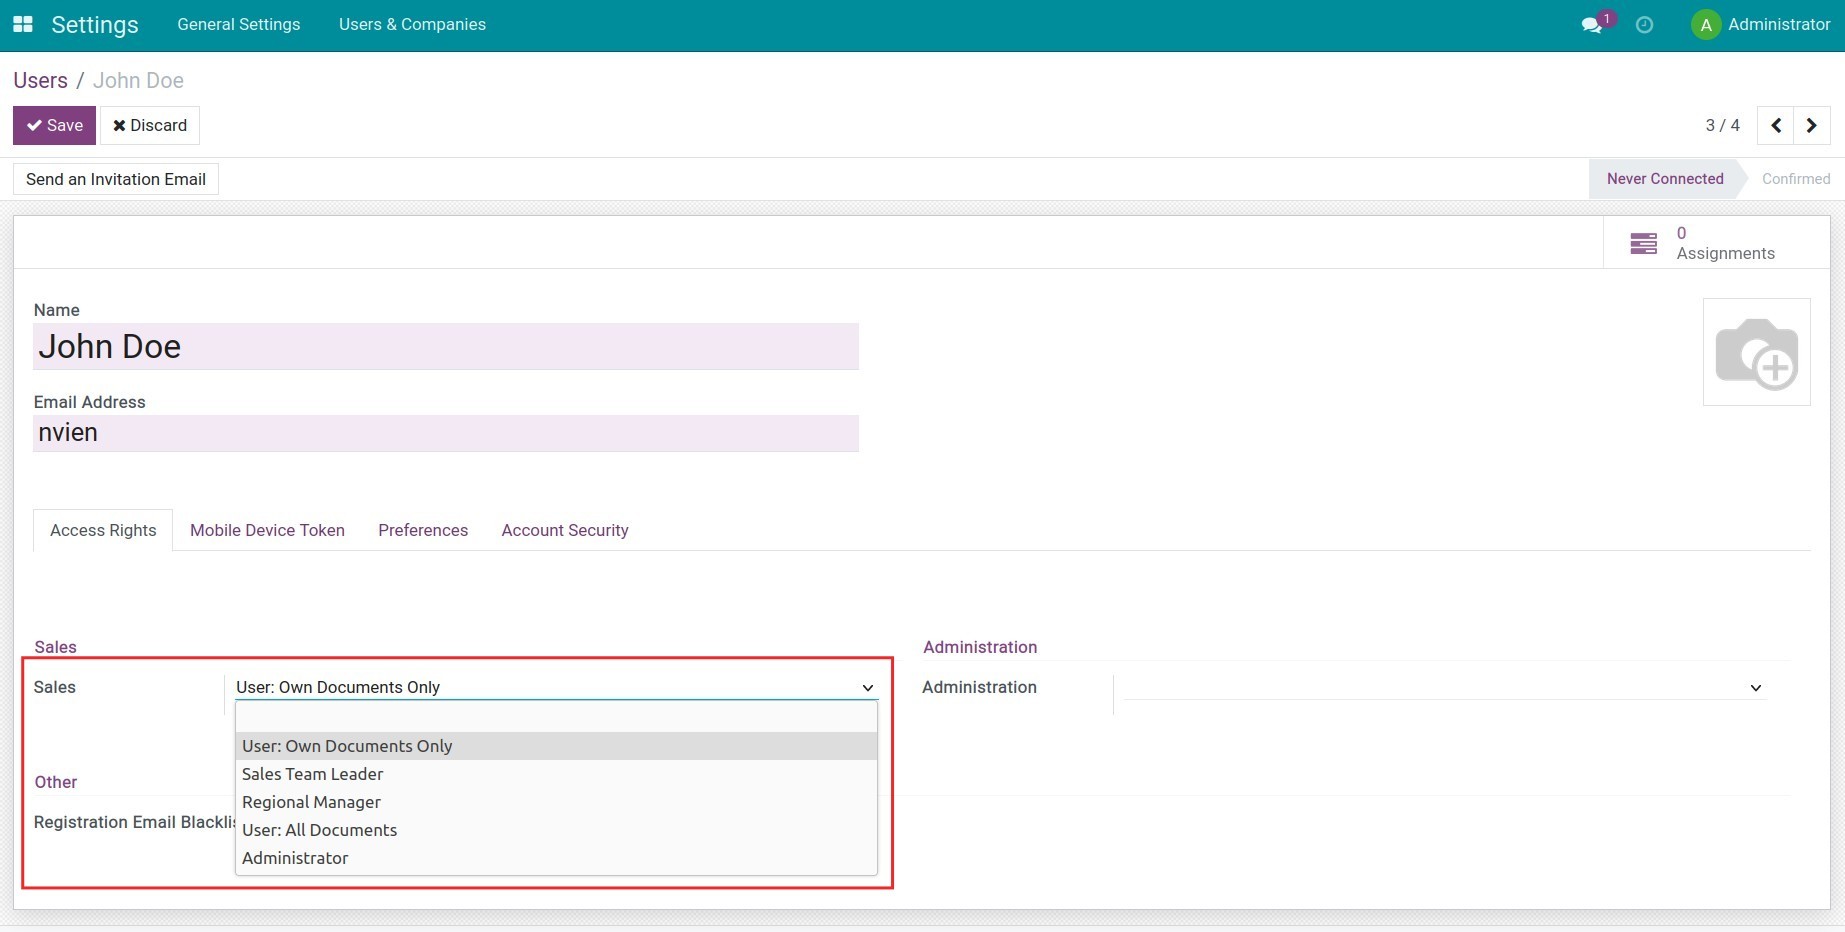Viewport: 1845px width, 932px height.
Task: Click the Email Address field
Action: 445,433
